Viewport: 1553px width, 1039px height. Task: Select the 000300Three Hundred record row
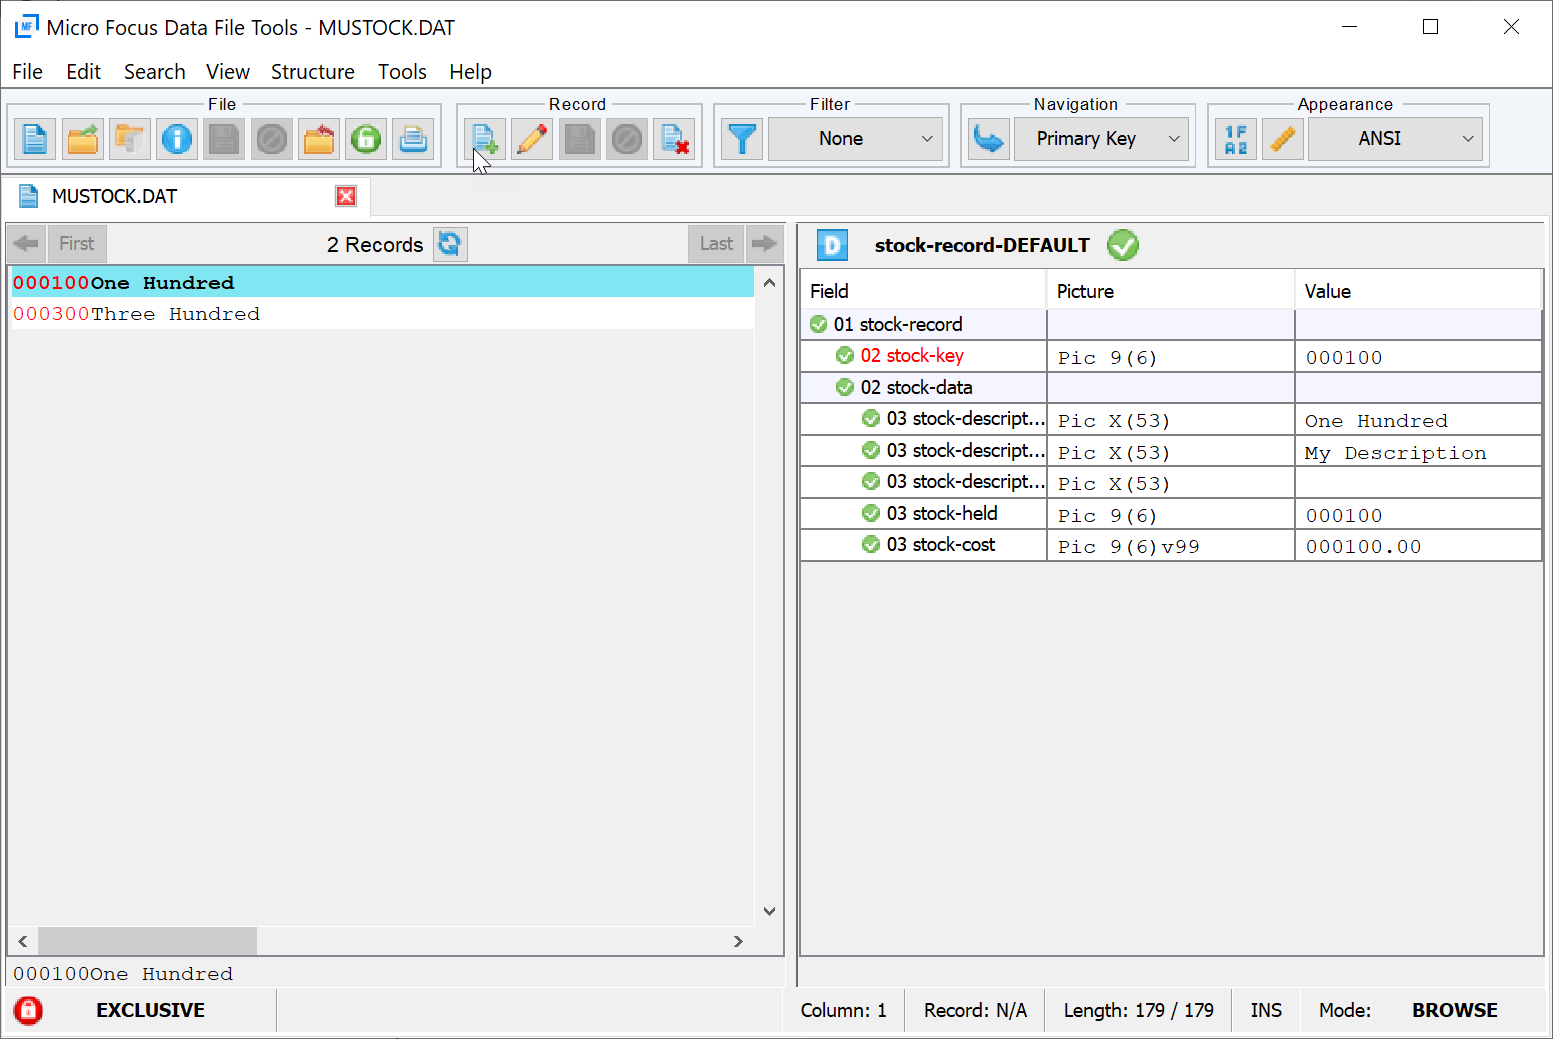[x=136, y=313]
